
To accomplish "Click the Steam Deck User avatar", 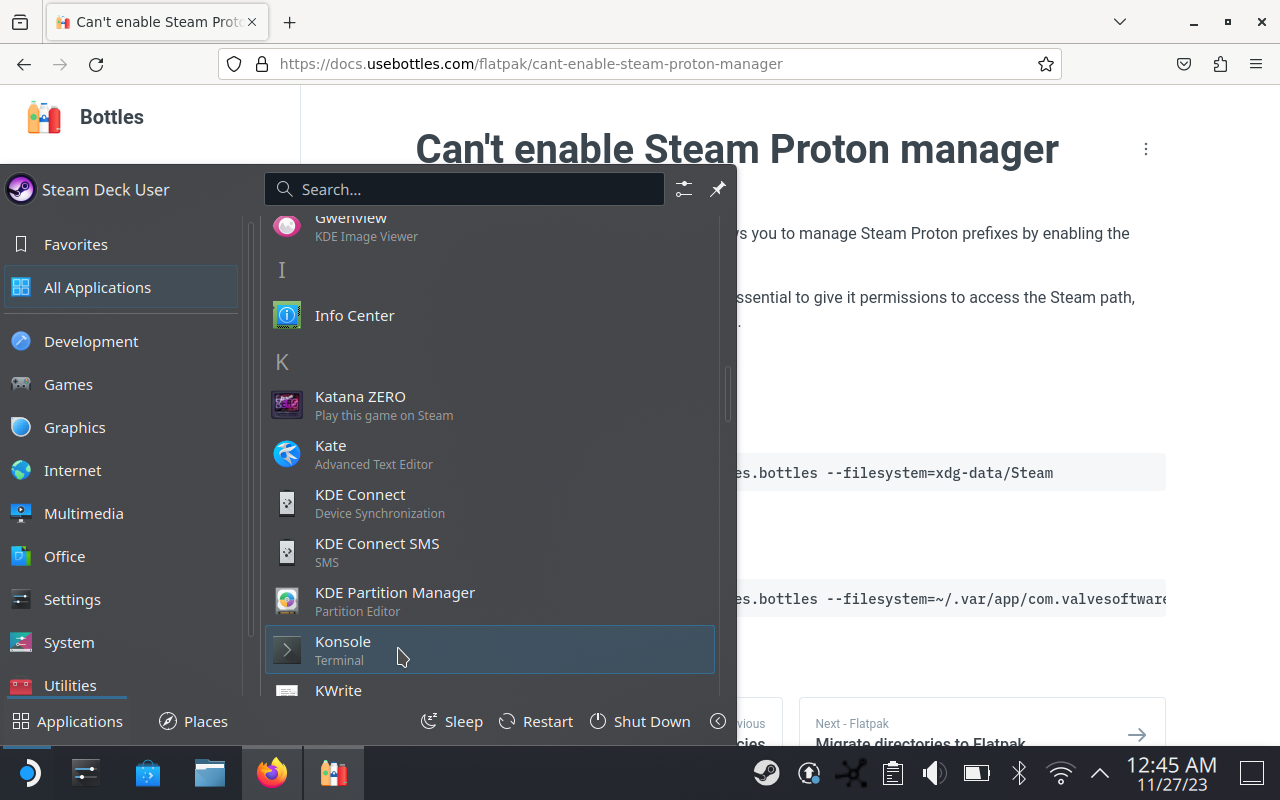I will click(21, 189).
